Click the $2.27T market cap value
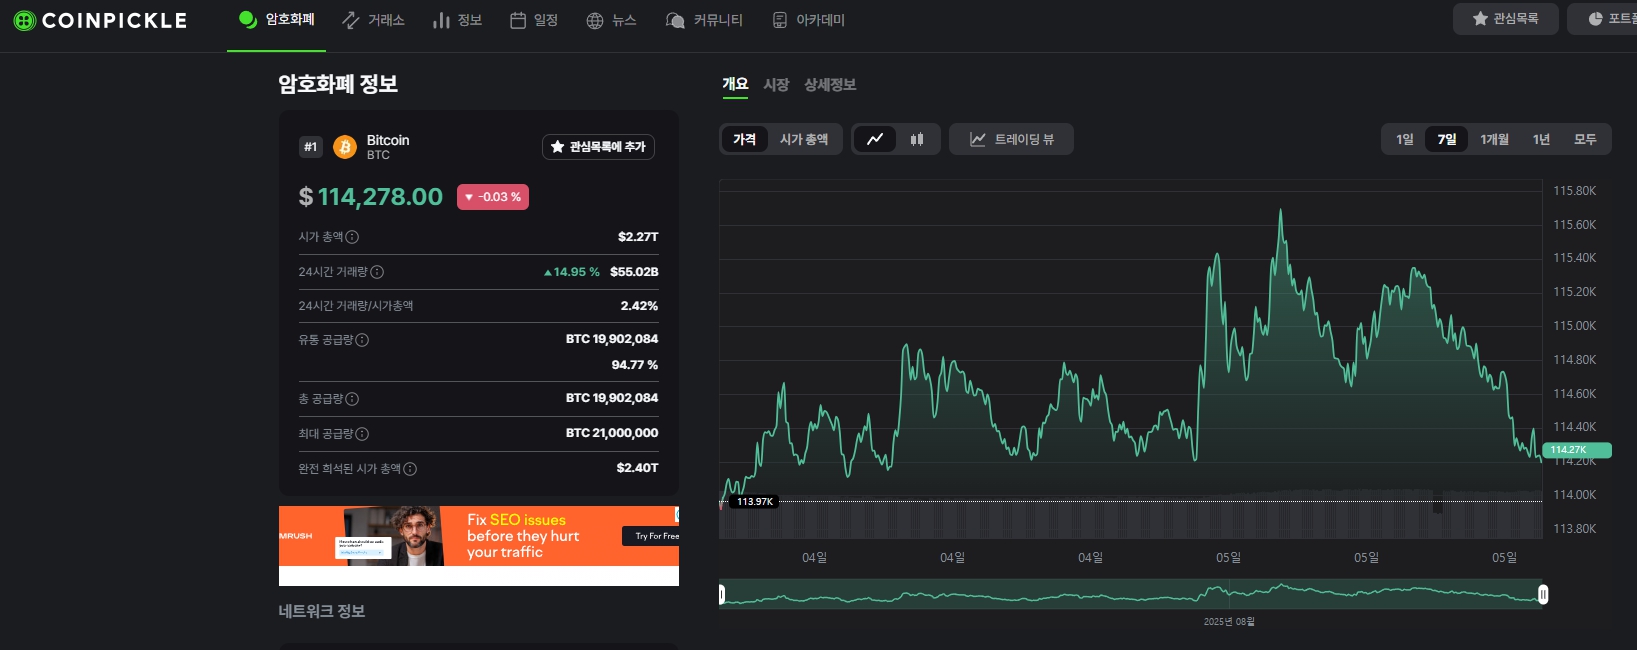The image size is (1637, 650). (x=638, y=237)
